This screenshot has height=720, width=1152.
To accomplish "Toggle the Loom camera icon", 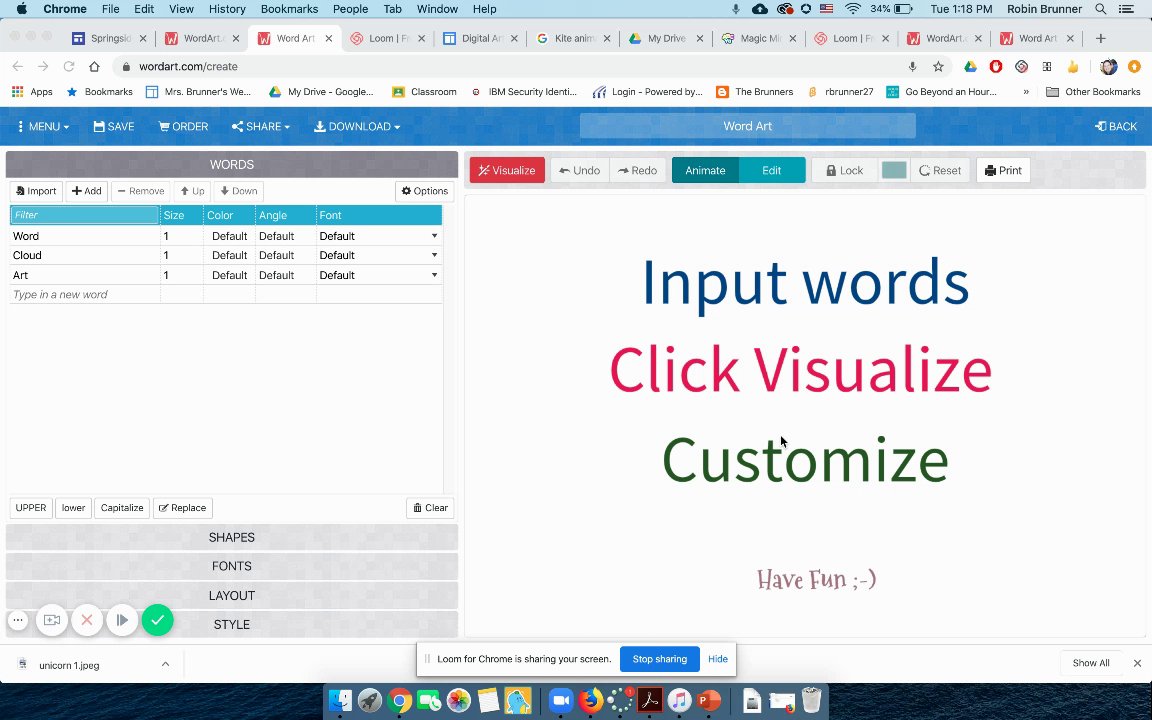I will 51,620.
